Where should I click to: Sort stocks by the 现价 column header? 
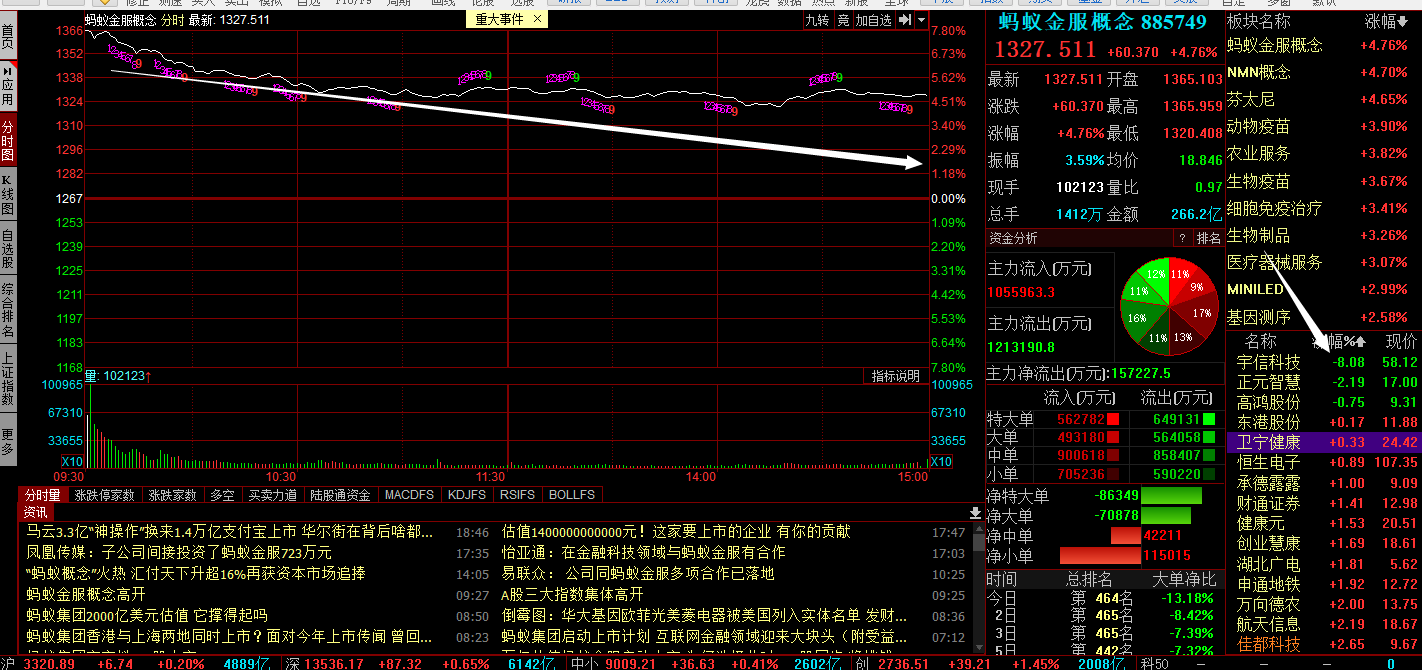coord(1401,342)
